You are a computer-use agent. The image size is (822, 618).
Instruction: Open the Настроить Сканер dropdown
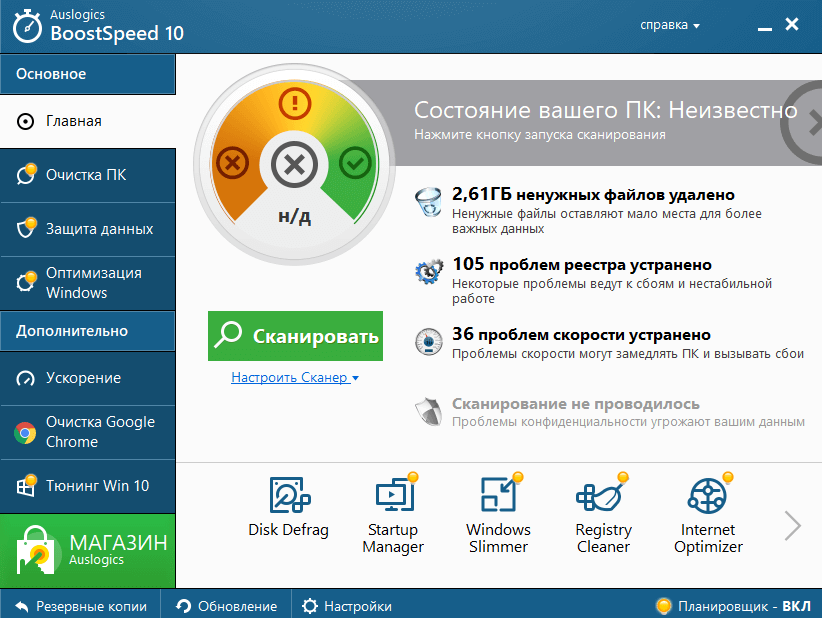pos(294,378)
